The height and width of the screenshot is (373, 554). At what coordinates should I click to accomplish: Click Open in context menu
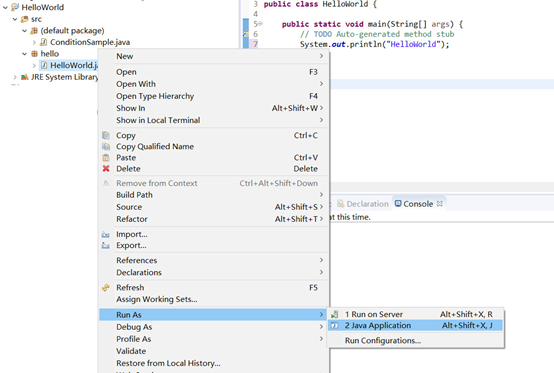pos(213,72)
